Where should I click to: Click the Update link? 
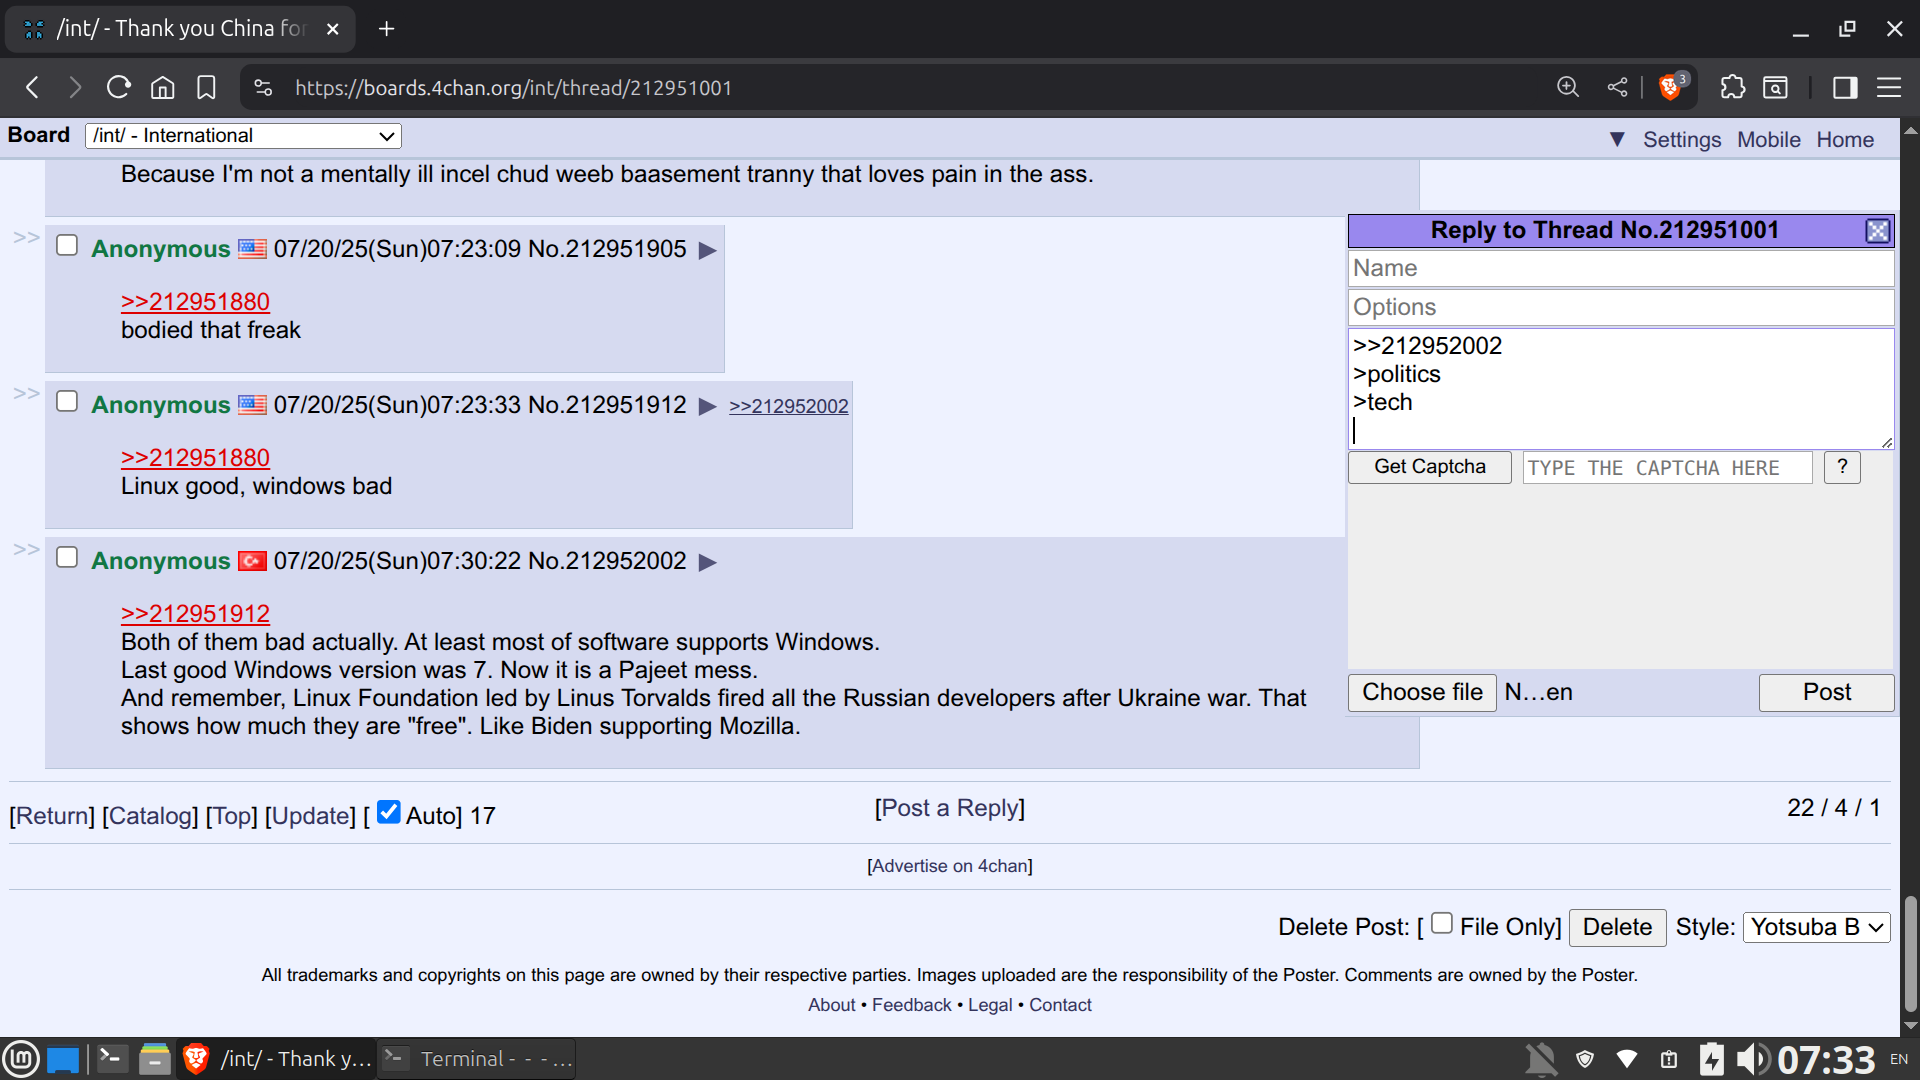[x=310, y=816]
